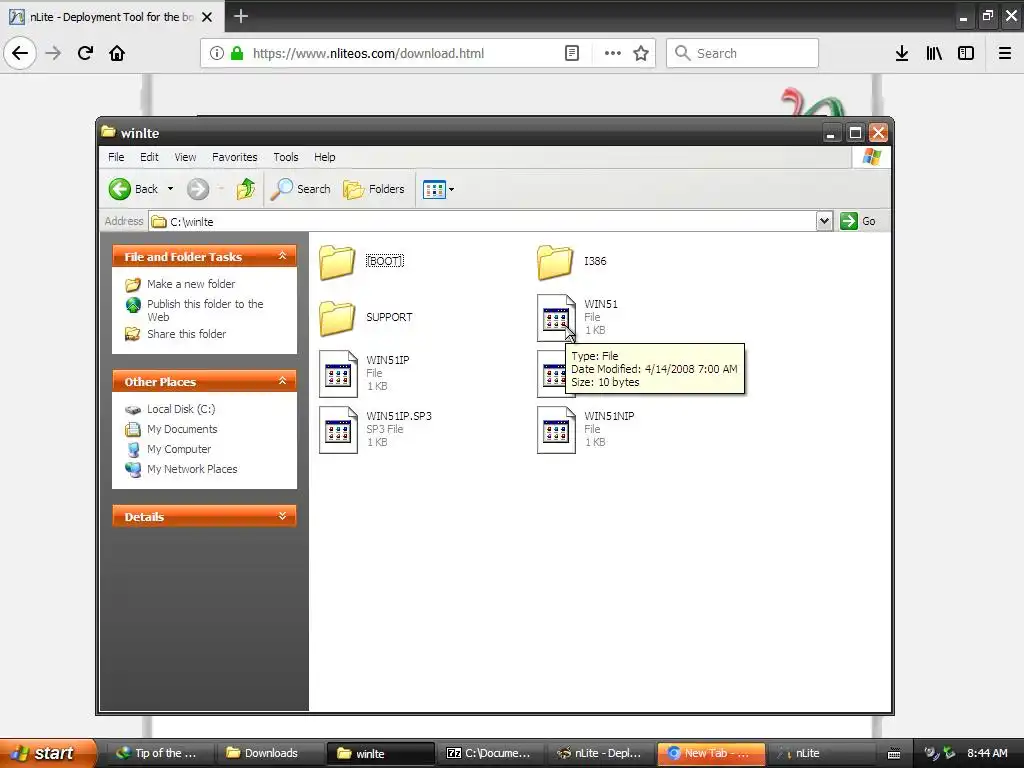This screenshot has height=768, width=1024.
Task: Click Firefox back arrow button
Action: pyautogui.click(x=20, y=53)
